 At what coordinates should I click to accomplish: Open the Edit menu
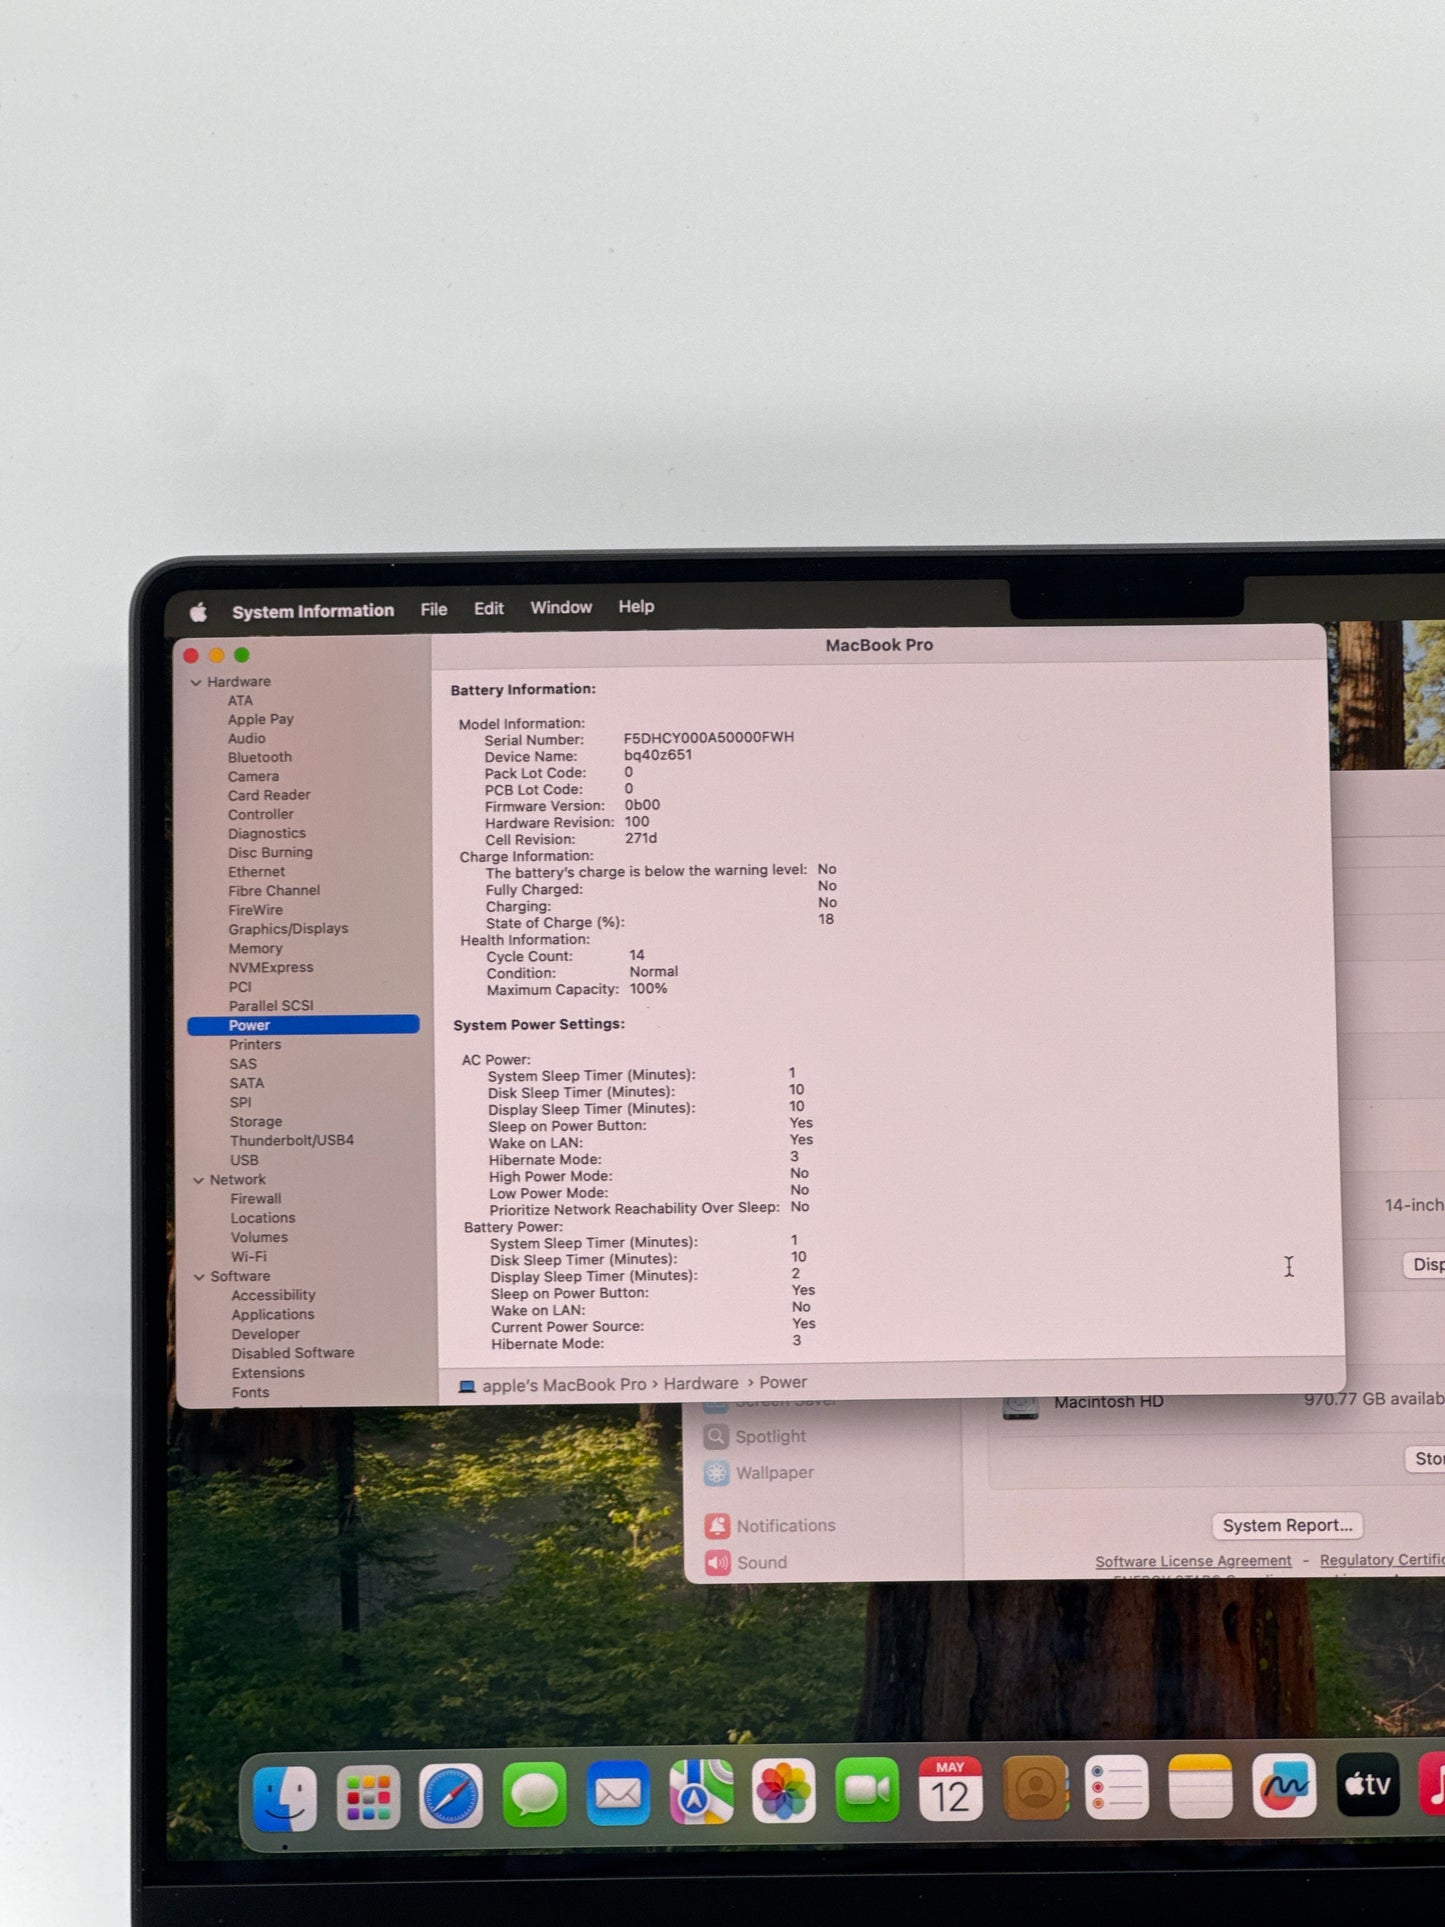pos(489,608)
